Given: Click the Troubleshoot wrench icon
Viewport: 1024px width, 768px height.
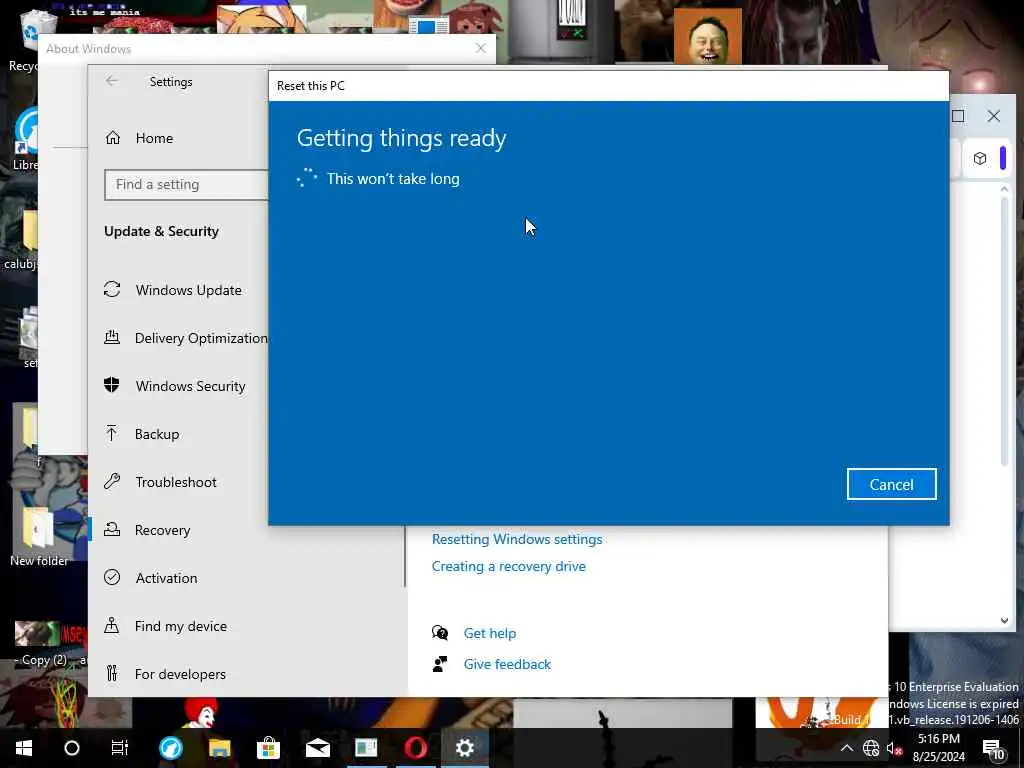Looking at the screenshot, I should [x=112, y=481].
